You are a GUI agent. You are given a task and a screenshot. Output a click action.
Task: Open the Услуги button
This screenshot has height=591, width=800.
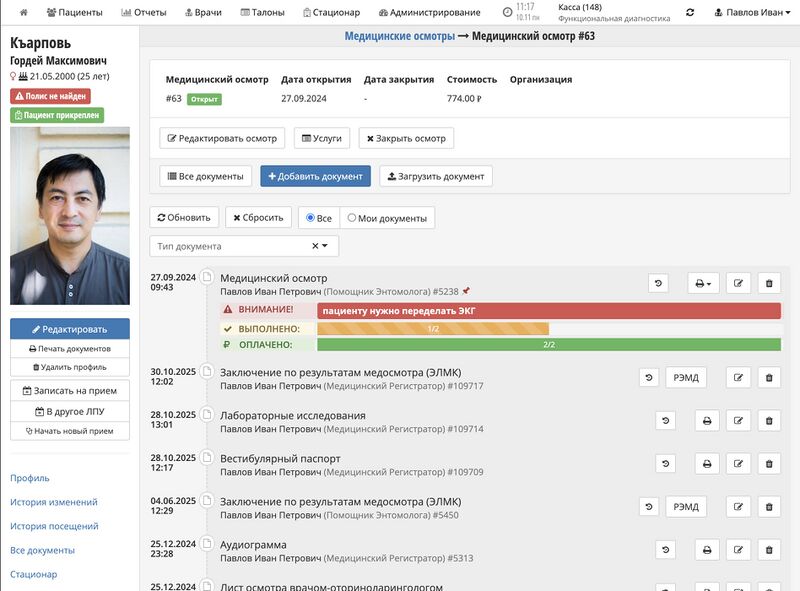(x=322, y=138)
